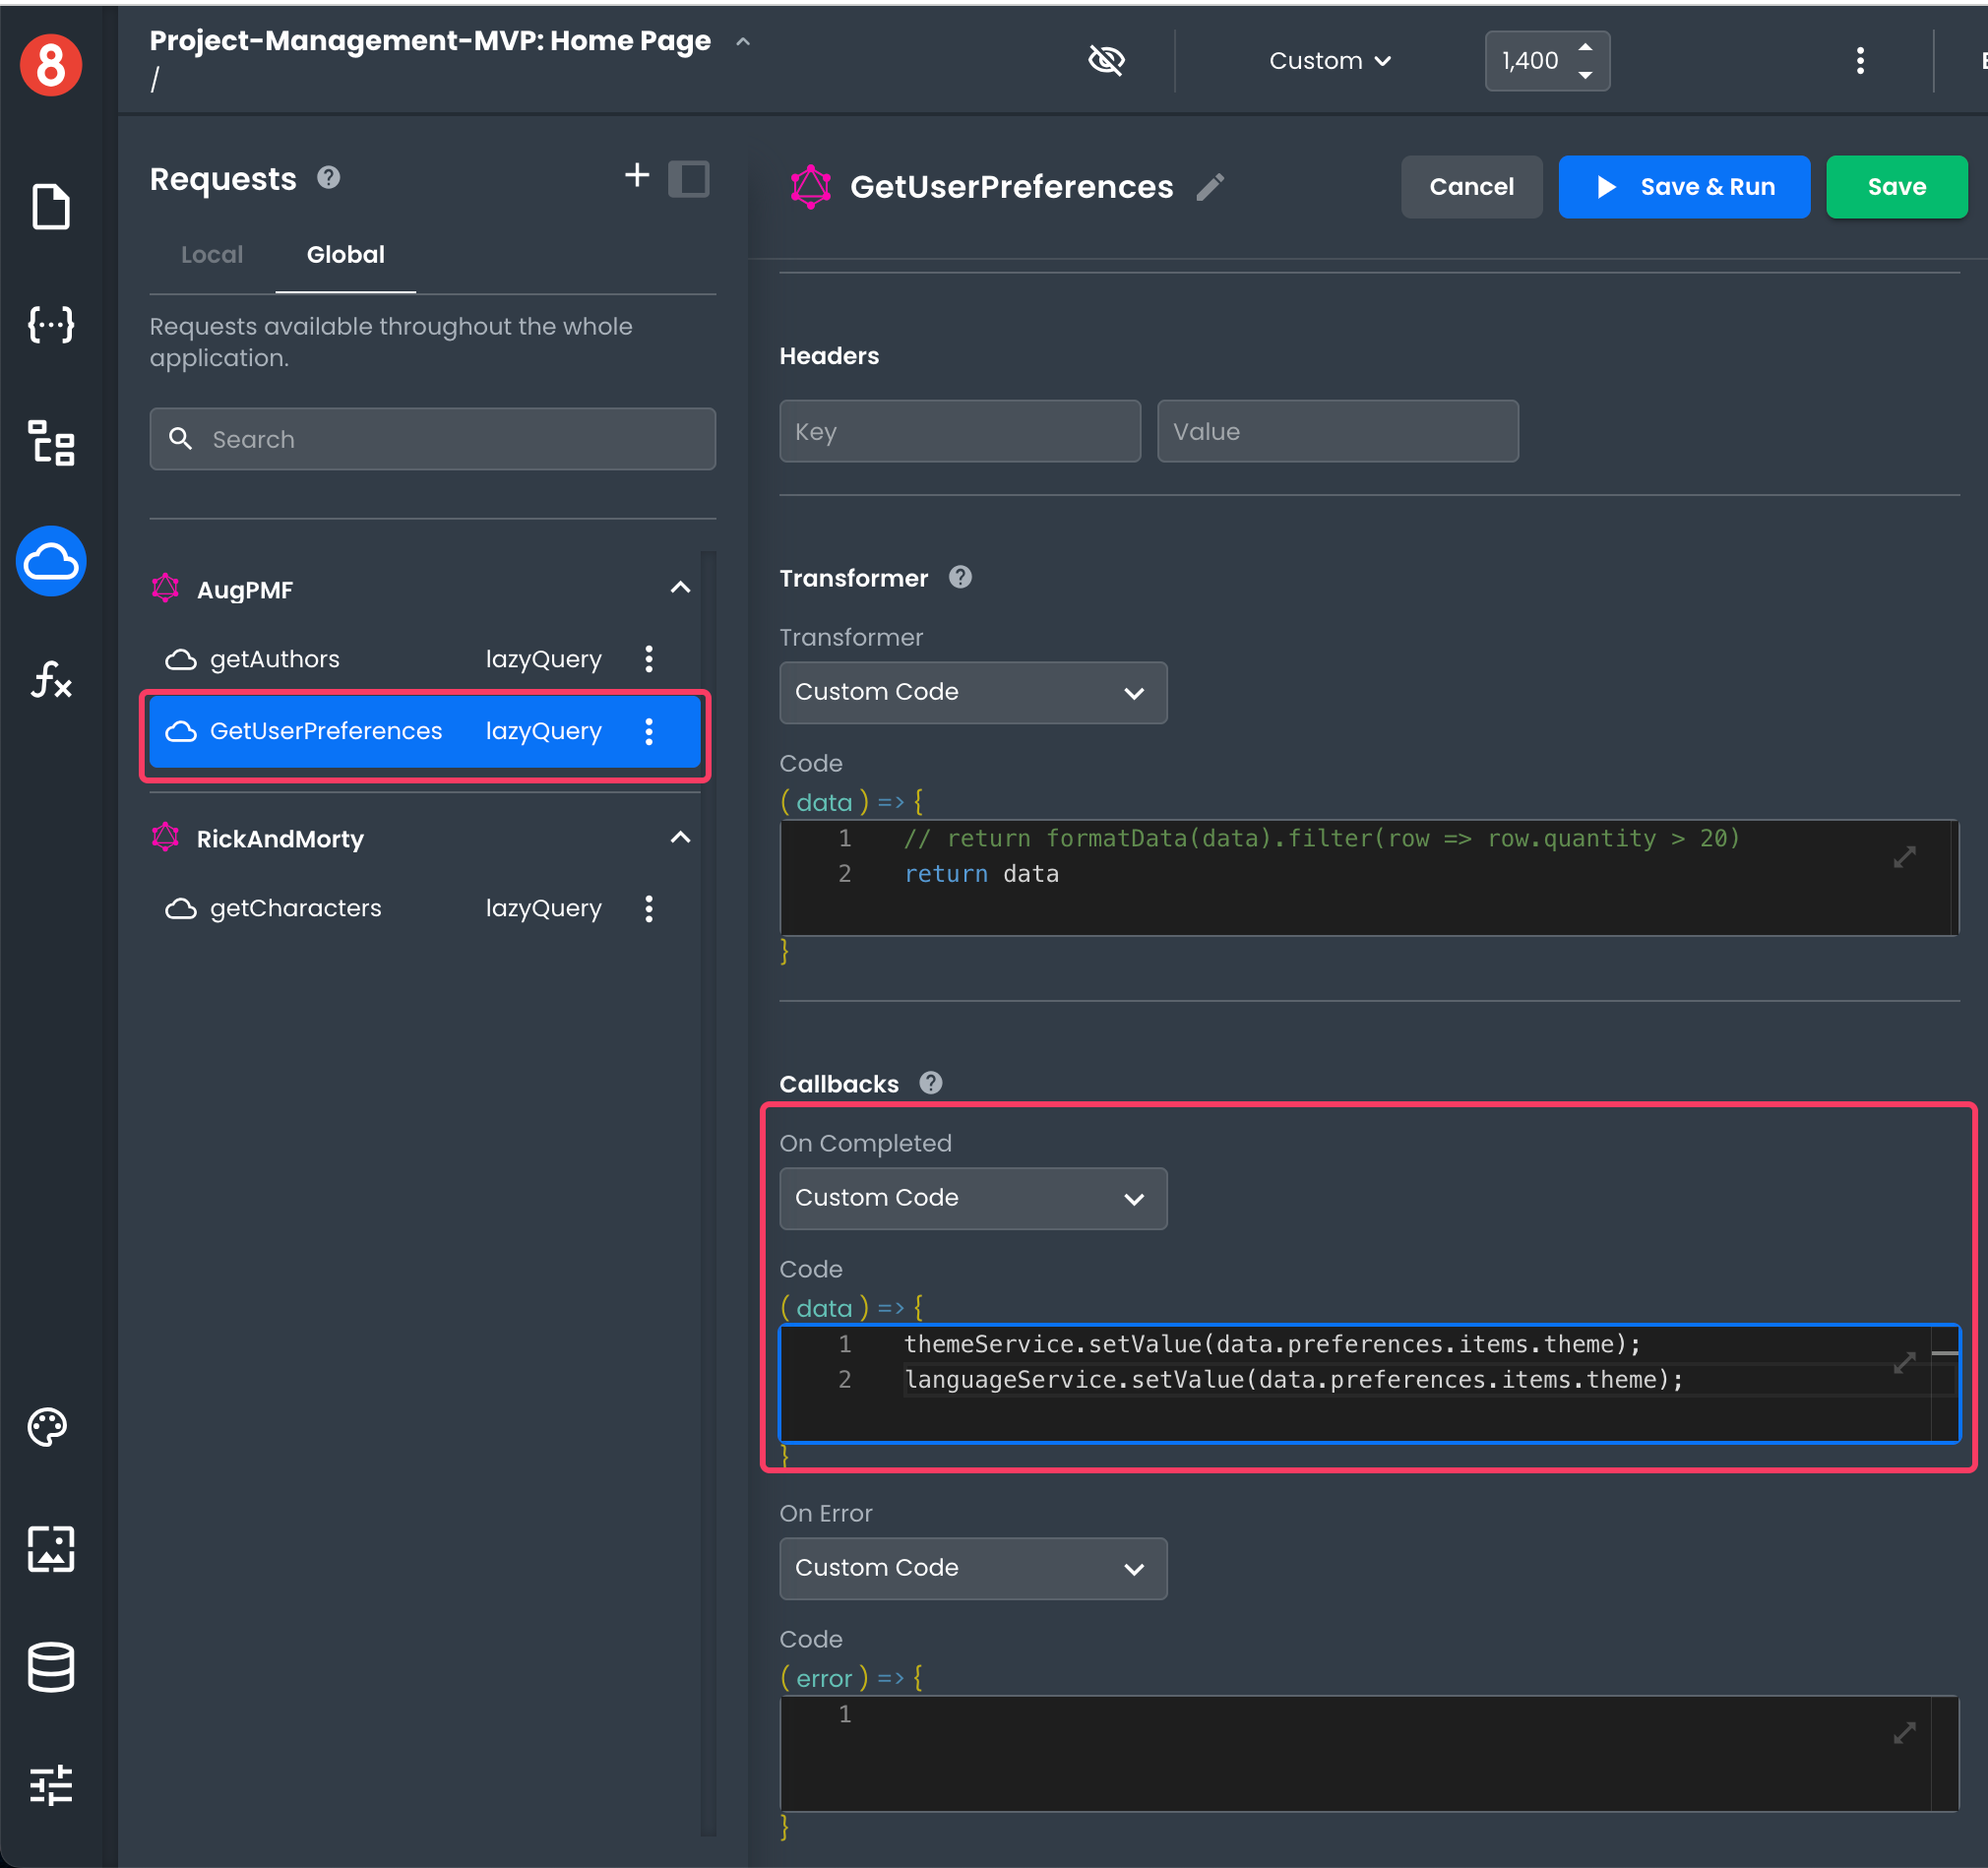Open the Pages icon in sidebar
This screenshot has width=1988, height=1868.
click(50, 207)
